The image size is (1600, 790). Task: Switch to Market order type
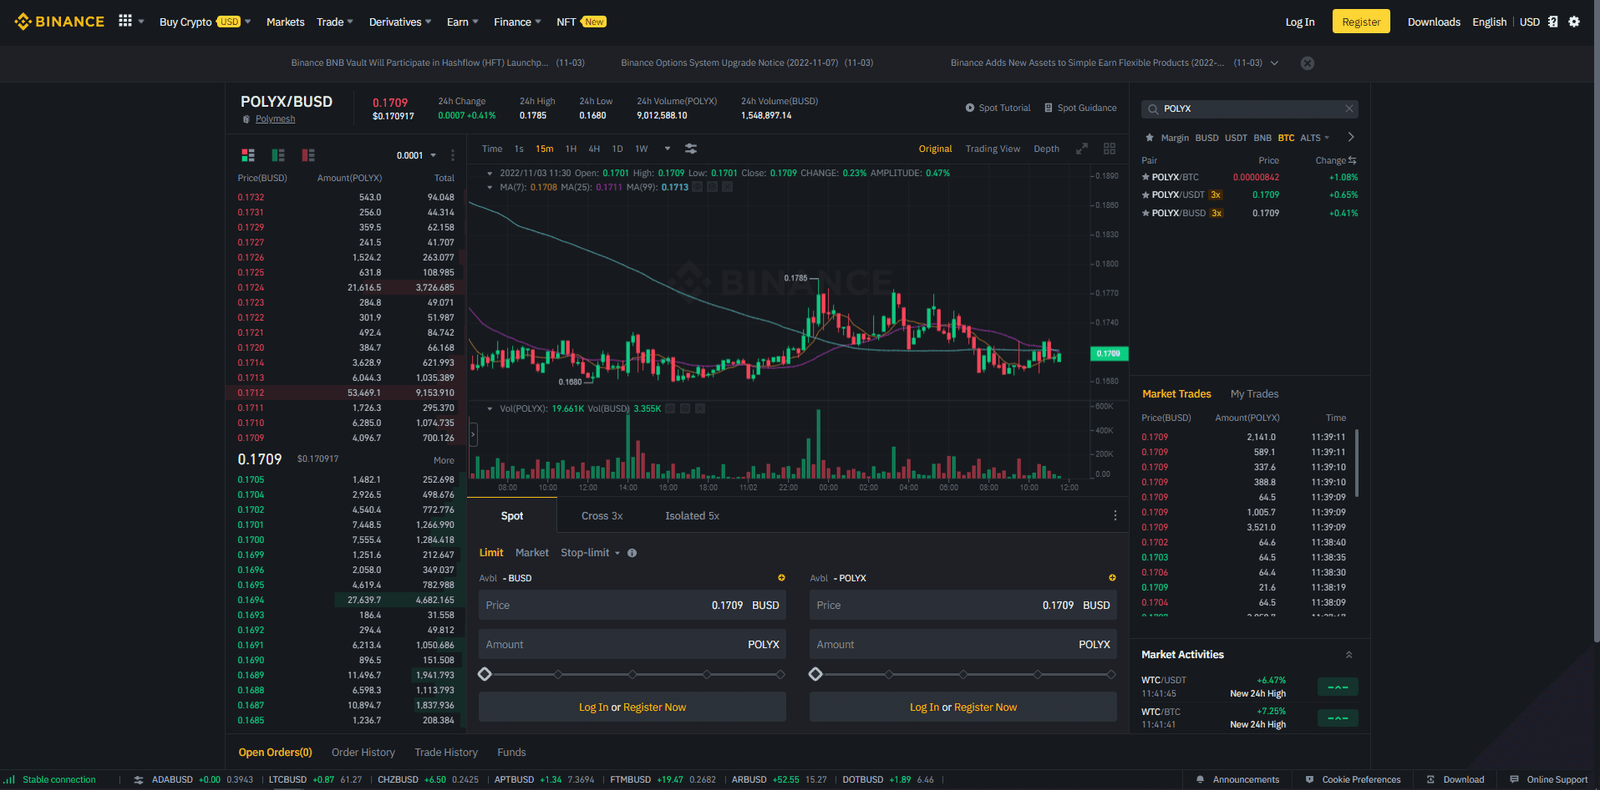(532, 553)
